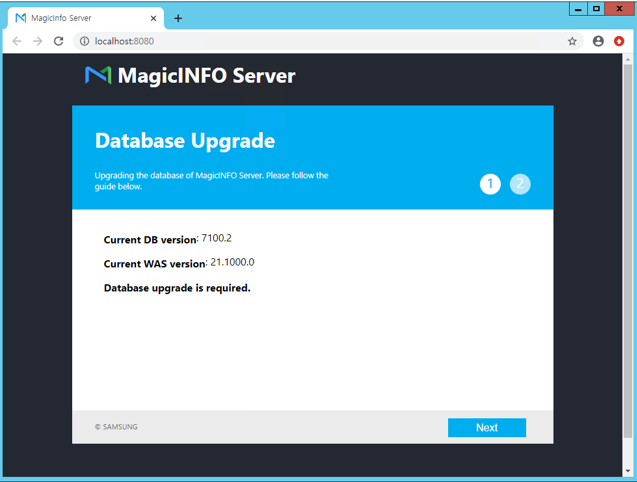Click the MagicINFO logo icon in header
Screen dimensions: 637x482
(x=97, y=75)
